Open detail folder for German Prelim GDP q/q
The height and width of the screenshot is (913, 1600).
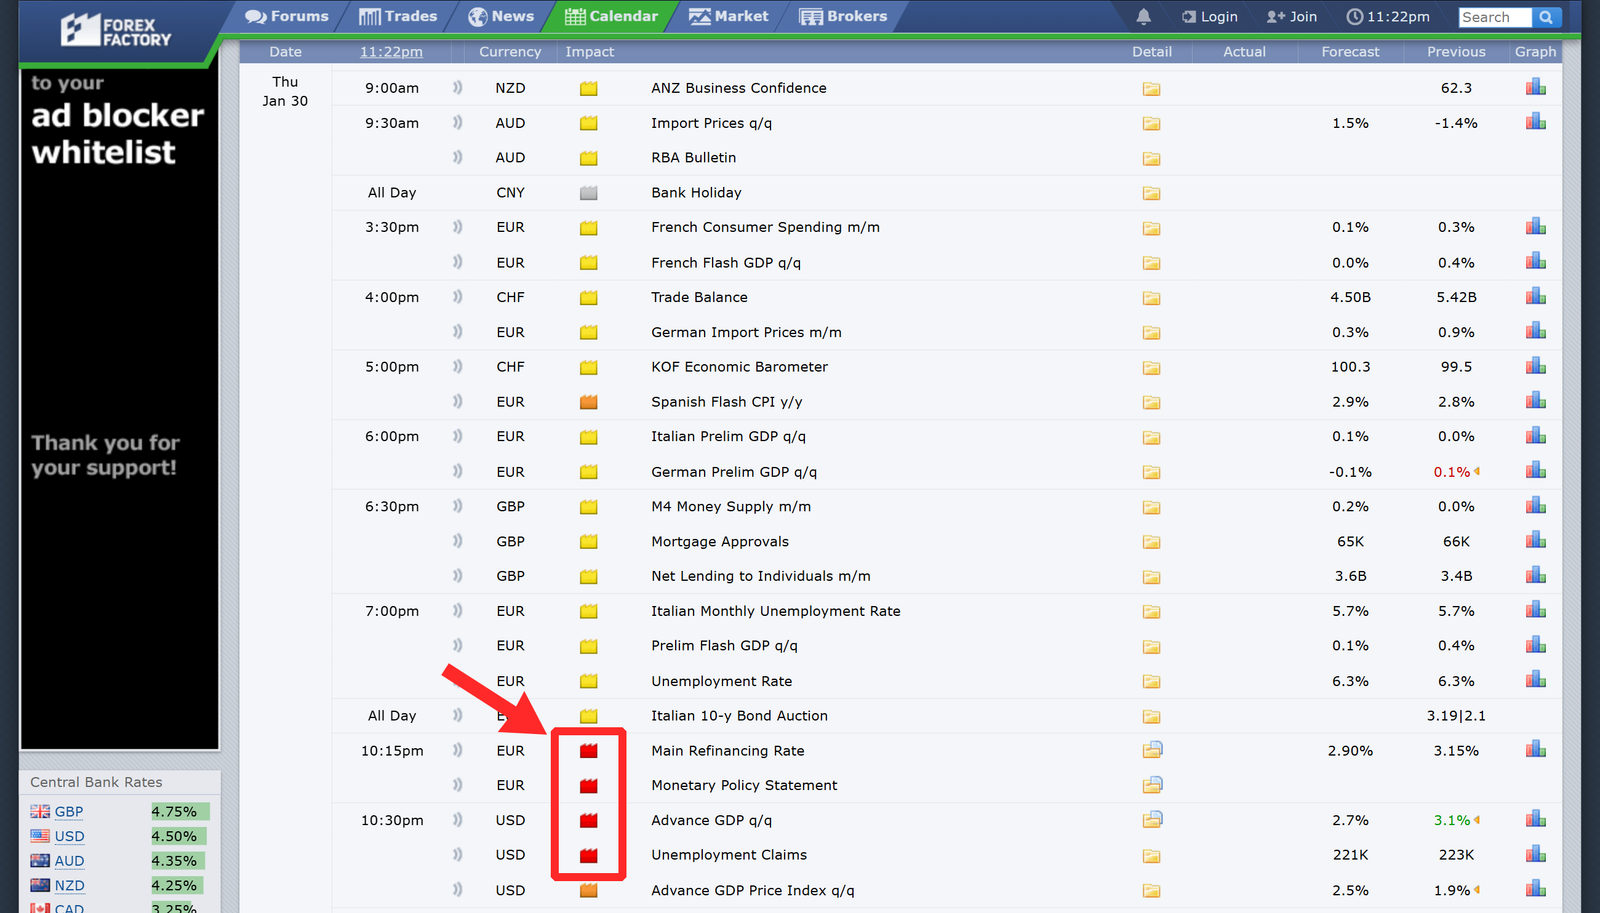pos(1152,472)
